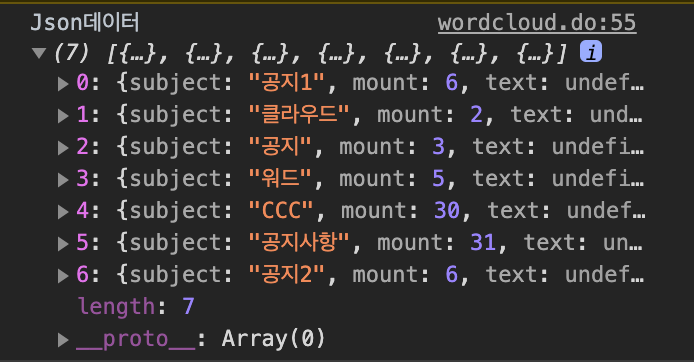Expand array item 0 with subject 공지1

(63, 84)
